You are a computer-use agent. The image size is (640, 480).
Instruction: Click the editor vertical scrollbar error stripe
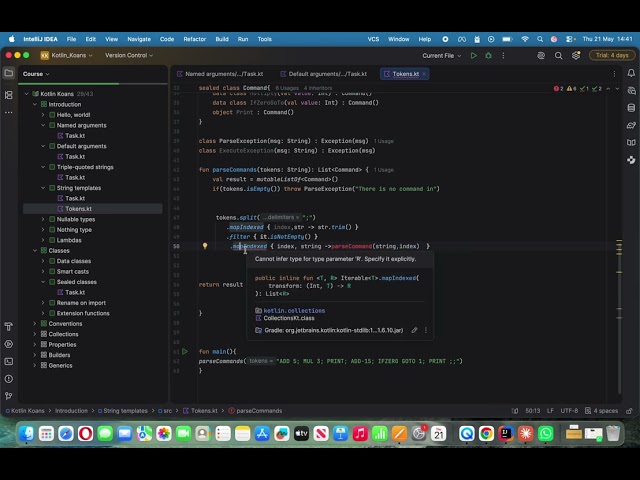coord(619,245)
